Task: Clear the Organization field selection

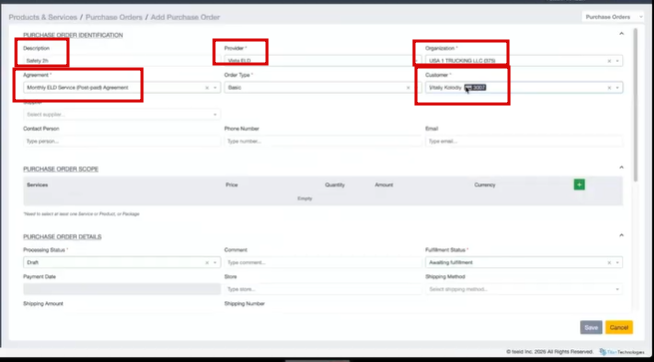Action: pyautogui.click(x=609, y=61)
